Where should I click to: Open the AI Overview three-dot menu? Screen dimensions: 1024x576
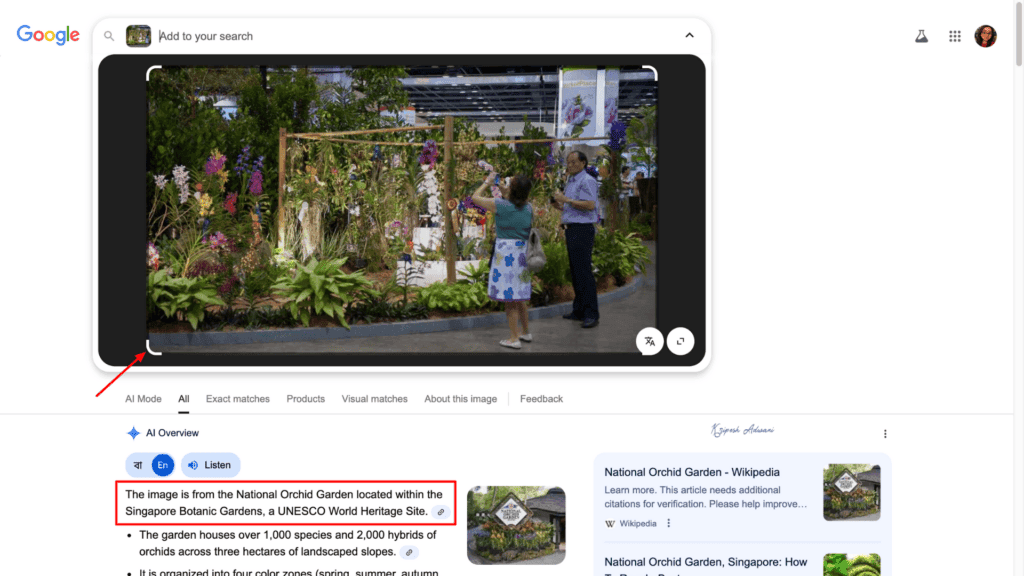click(x=884, y=433)
